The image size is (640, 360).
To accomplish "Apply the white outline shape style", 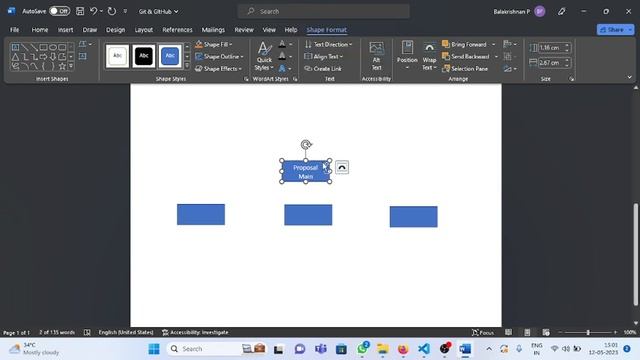I will [x=118, y=56].
